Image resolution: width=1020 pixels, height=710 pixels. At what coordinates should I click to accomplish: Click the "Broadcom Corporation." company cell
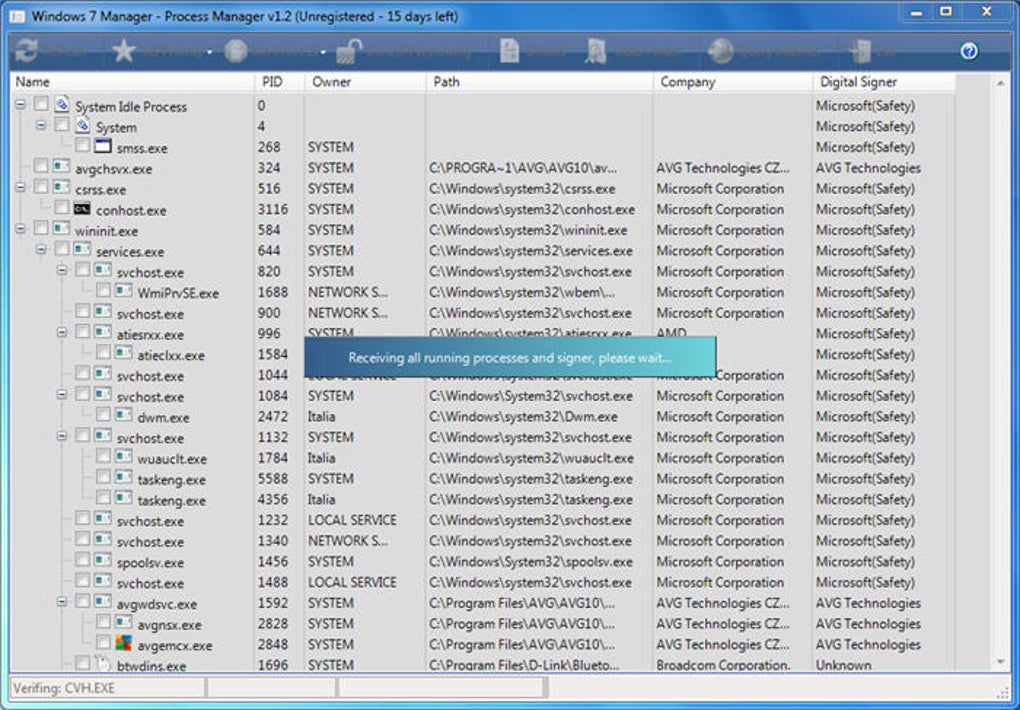click(x=723, y=665)
